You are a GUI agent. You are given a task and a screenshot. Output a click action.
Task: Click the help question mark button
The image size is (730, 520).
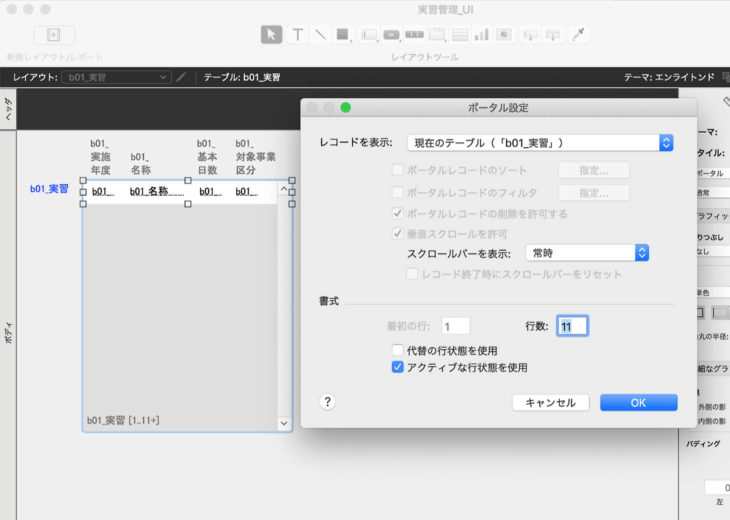click(x=327, y=401)
